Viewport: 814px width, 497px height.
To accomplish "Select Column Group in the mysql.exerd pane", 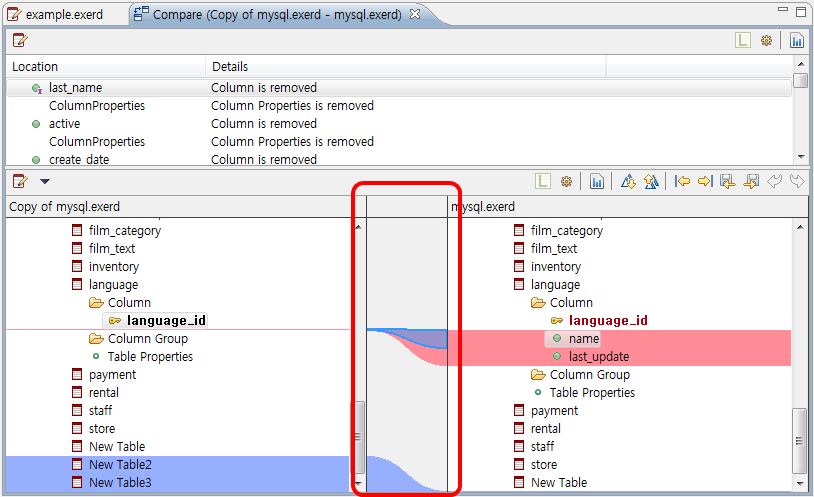I will click(590, 374).
